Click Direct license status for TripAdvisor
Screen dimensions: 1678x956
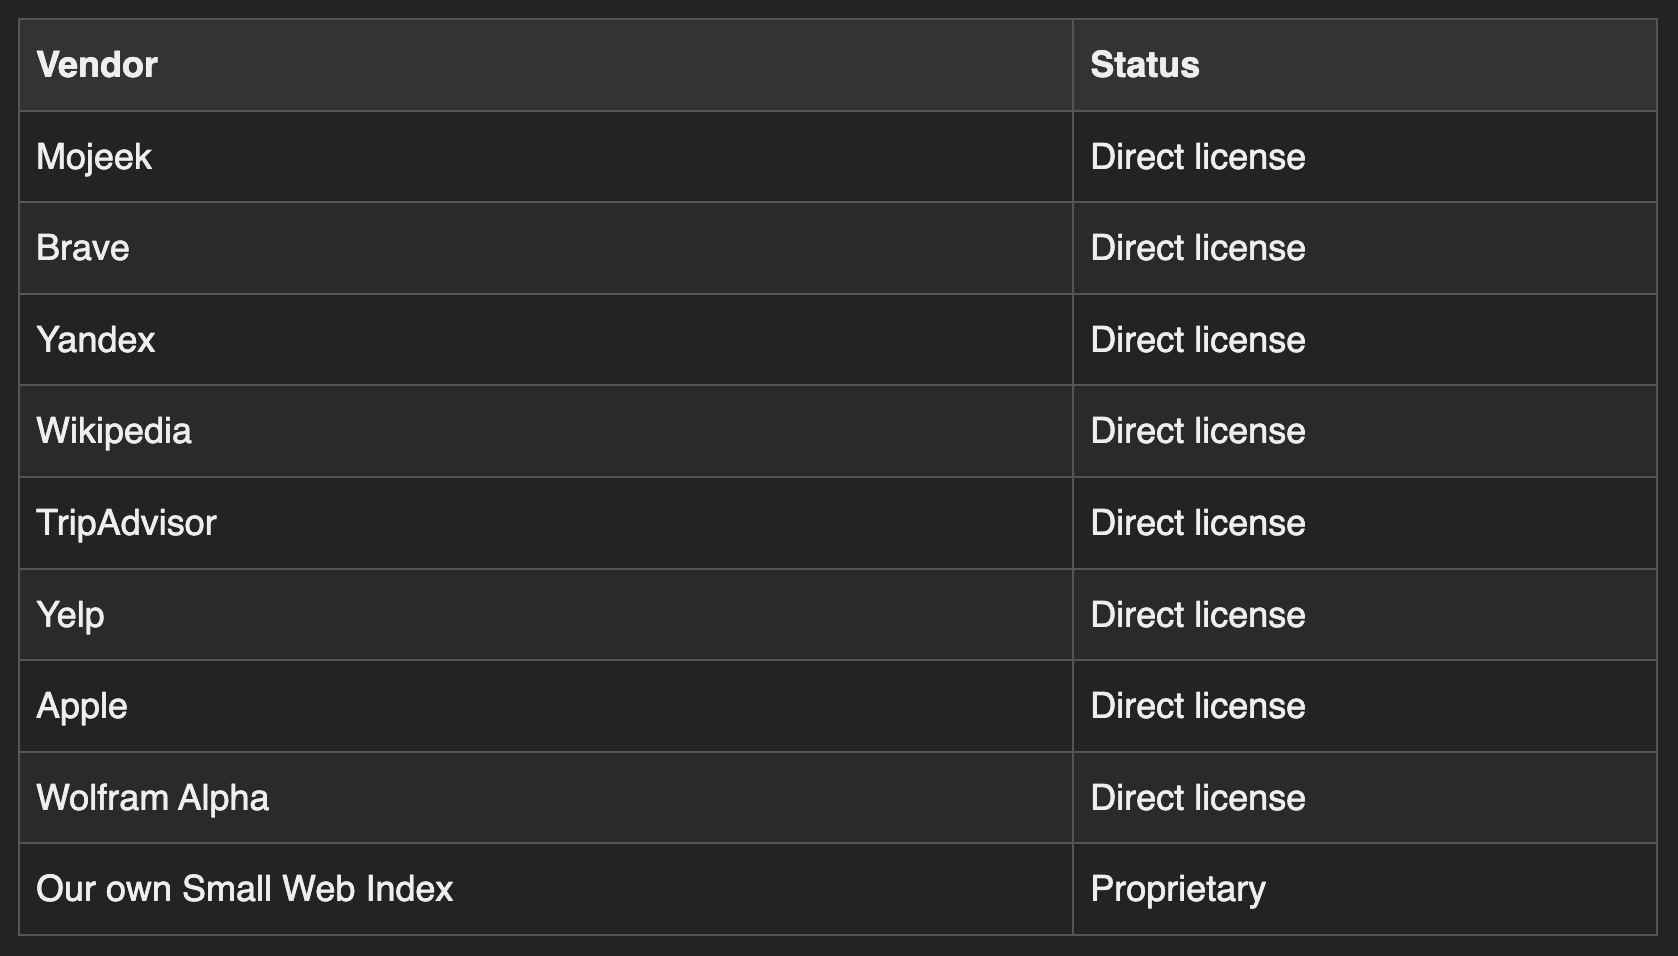1365,523
